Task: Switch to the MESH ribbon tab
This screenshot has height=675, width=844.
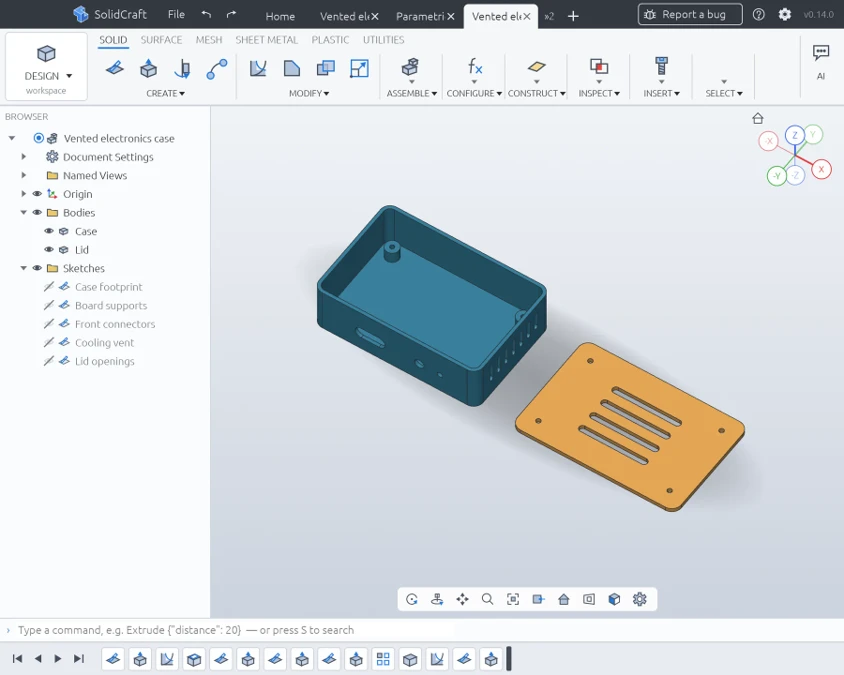Action: click(209, 40)
